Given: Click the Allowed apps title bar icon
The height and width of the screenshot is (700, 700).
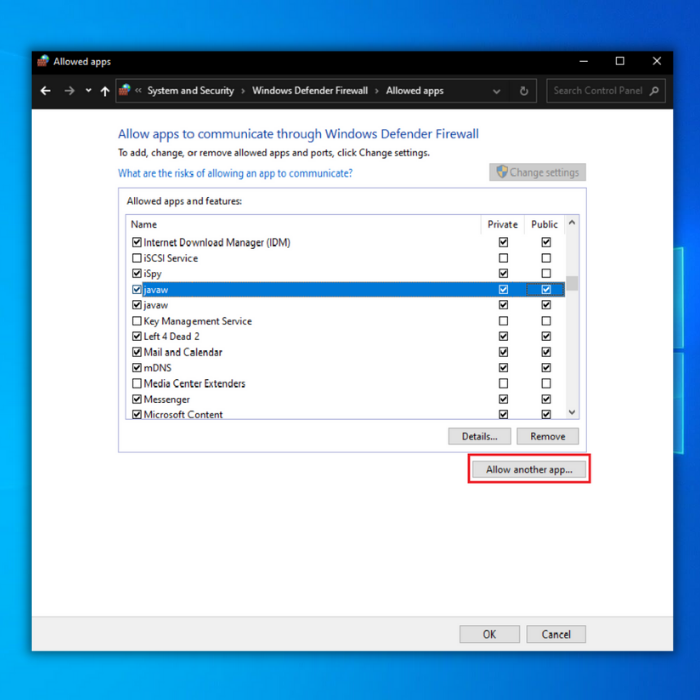Looking at the screenshot, I should pos(43,61).
